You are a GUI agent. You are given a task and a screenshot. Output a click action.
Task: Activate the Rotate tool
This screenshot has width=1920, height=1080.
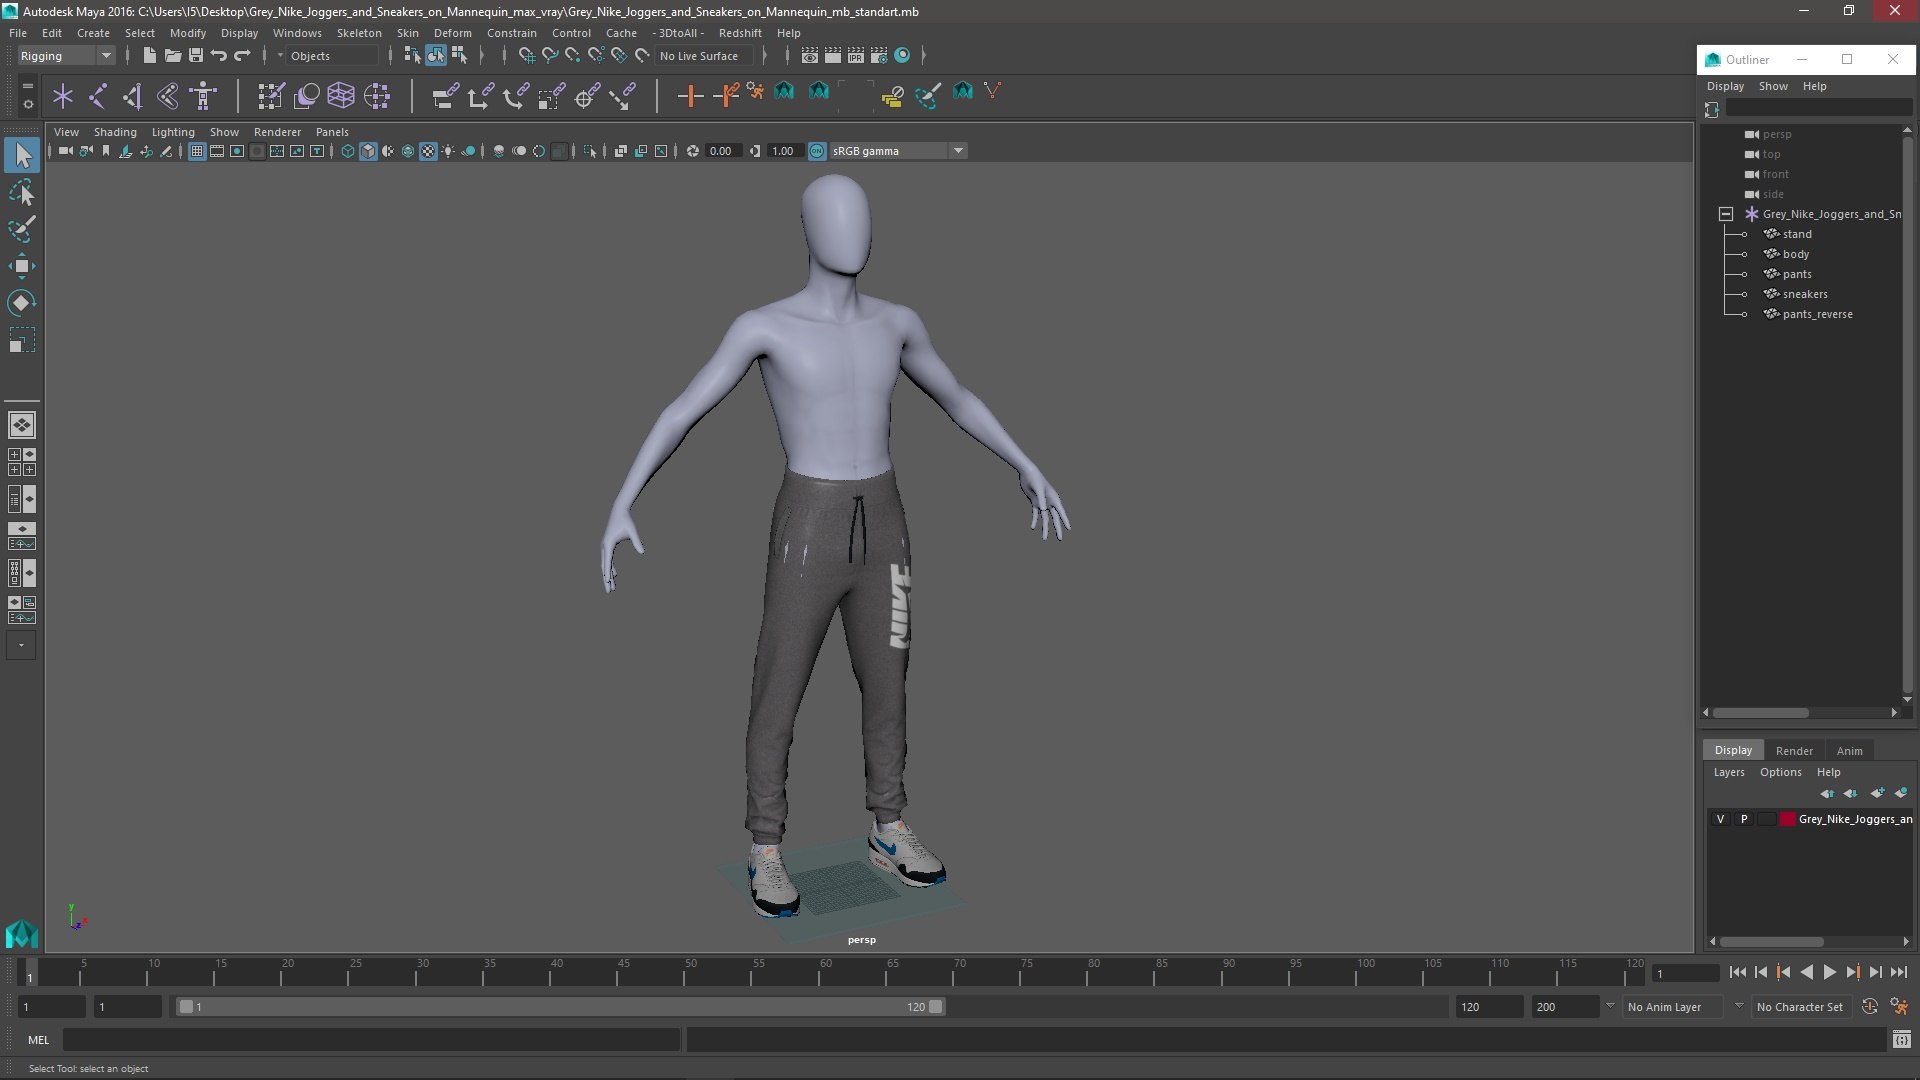pyautogui.click(x=22, y=303)
